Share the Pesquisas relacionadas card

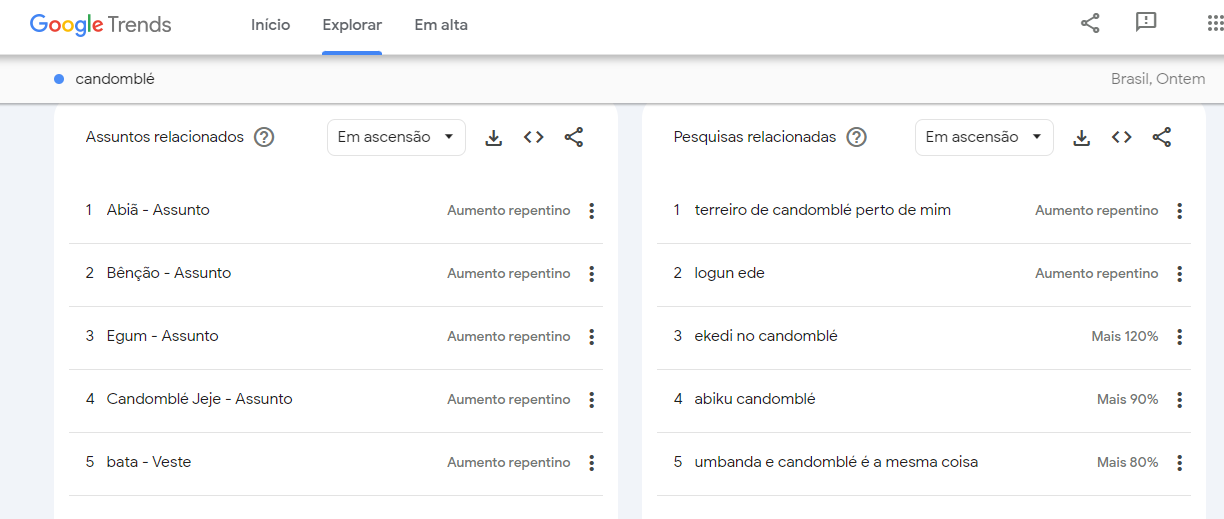tap(1162, 138)
